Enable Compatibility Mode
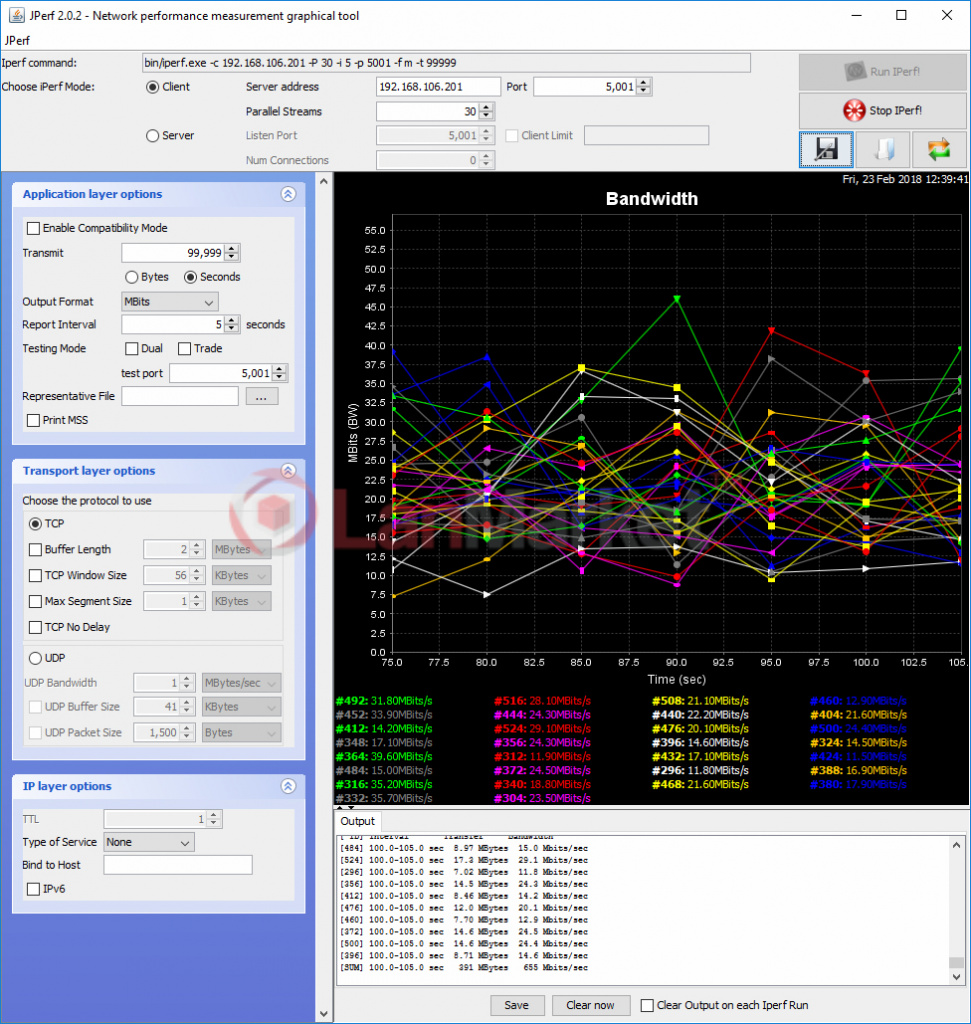The height and width of the screenshot is (1024, 971). tap(35, 228)
